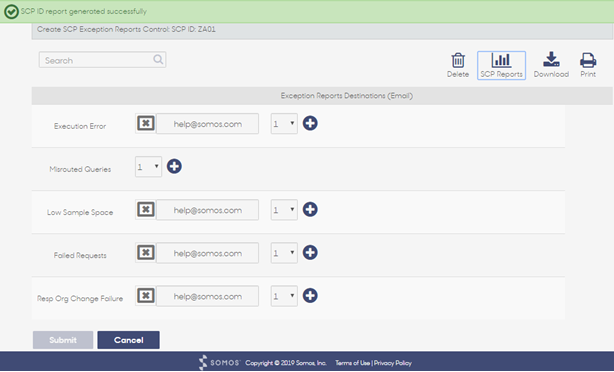Open SCP Reports chart icon
The height and width of the screenshot is (372, 614).
tap(501, 60)
